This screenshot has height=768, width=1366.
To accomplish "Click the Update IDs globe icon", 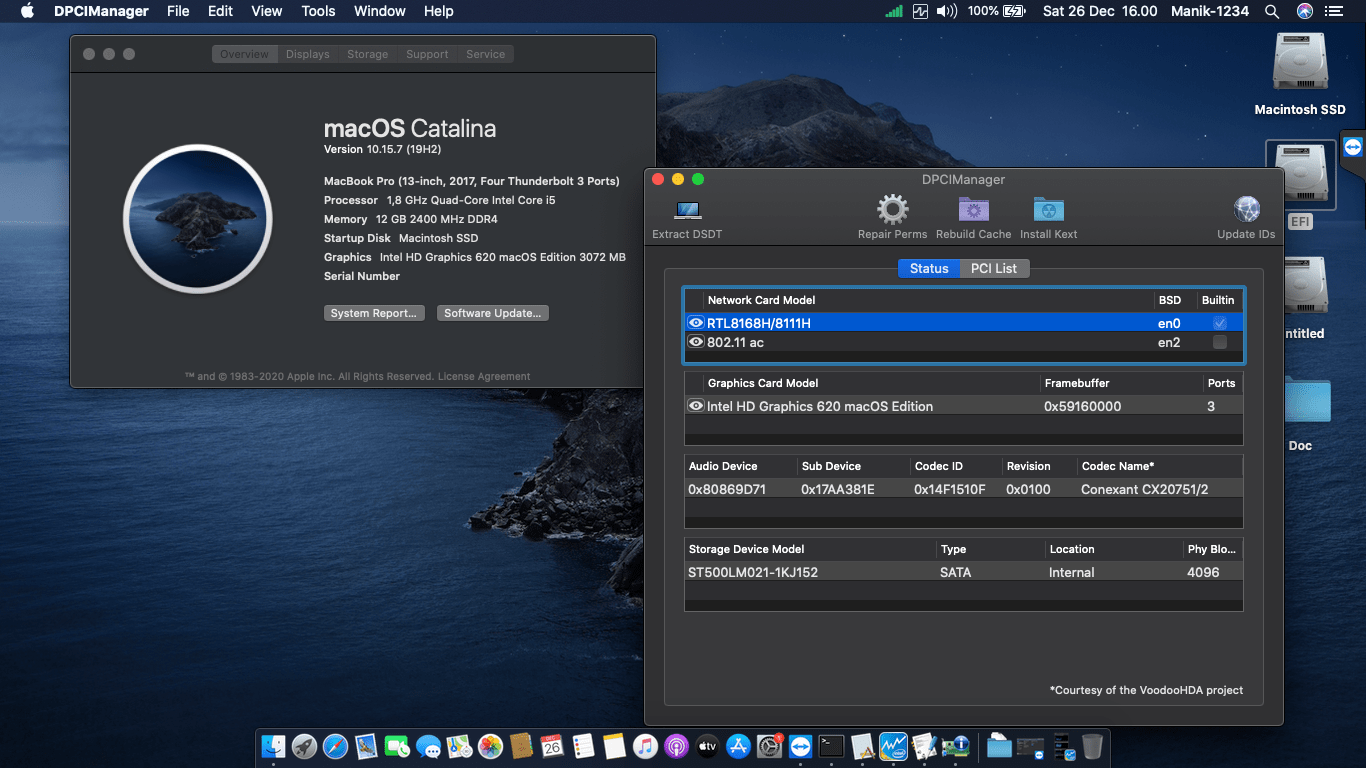I will [x=1247, y=210].
